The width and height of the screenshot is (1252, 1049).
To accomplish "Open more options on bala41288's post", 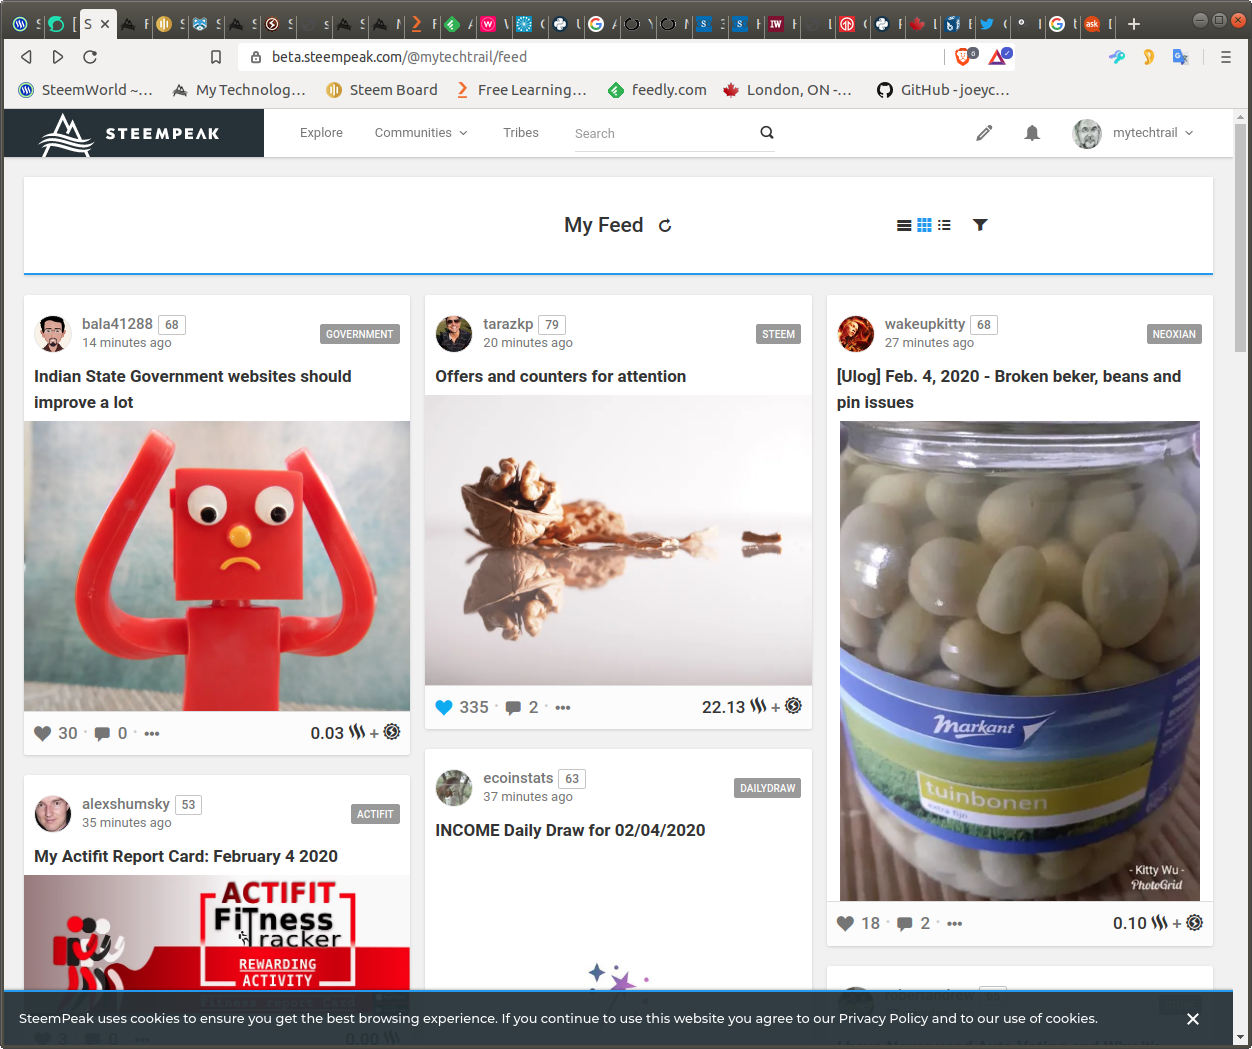I will pyautogui.click(x=152, y=733).
